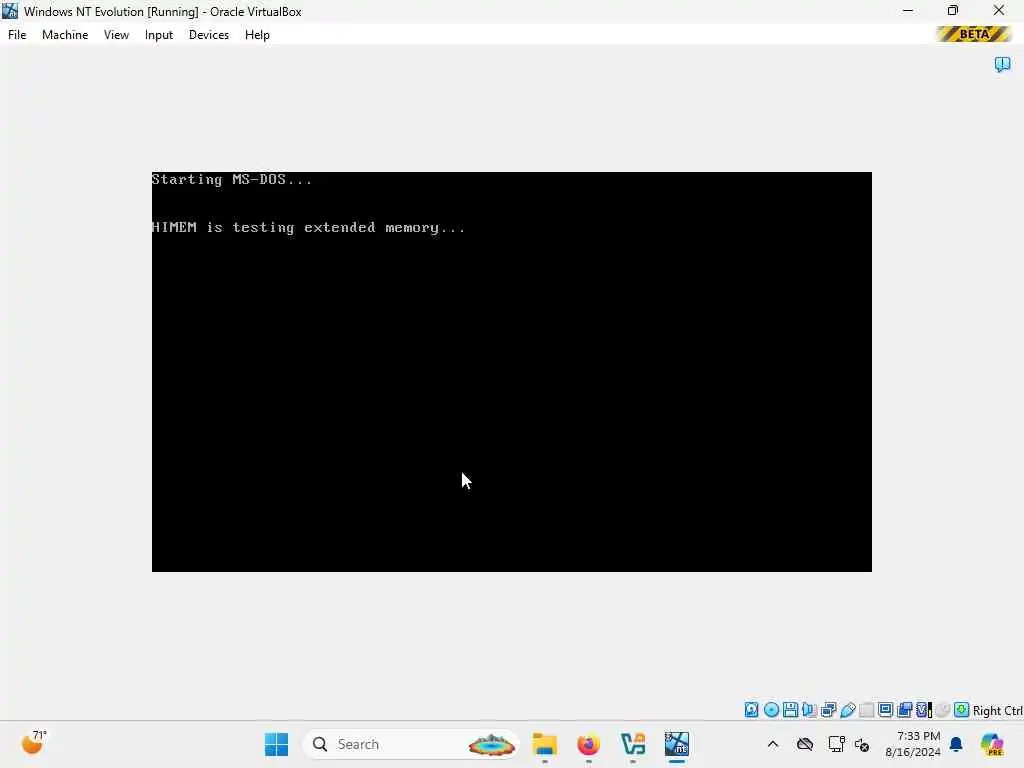The height and width of the screenshot is (768, 1024).
Task: Click the BETA badge in menu bar
Action: (x=974, y=34)
